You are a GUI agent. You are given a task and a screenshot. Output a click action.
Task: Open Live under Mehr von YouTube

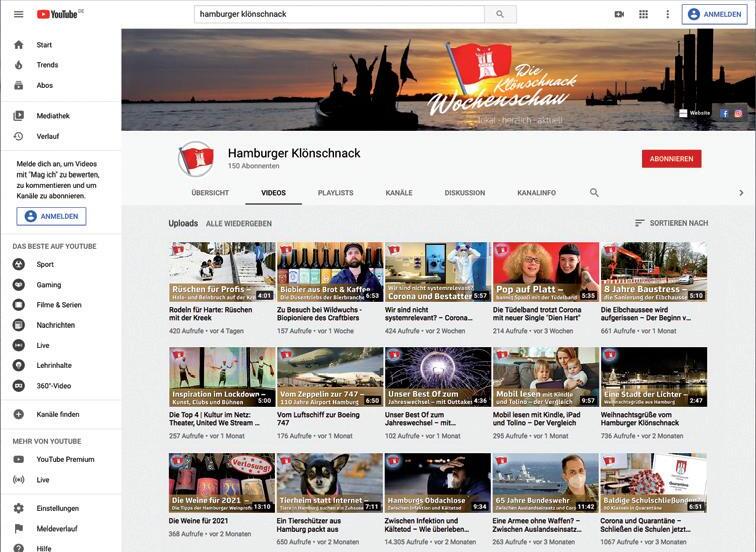click(18, 480)
